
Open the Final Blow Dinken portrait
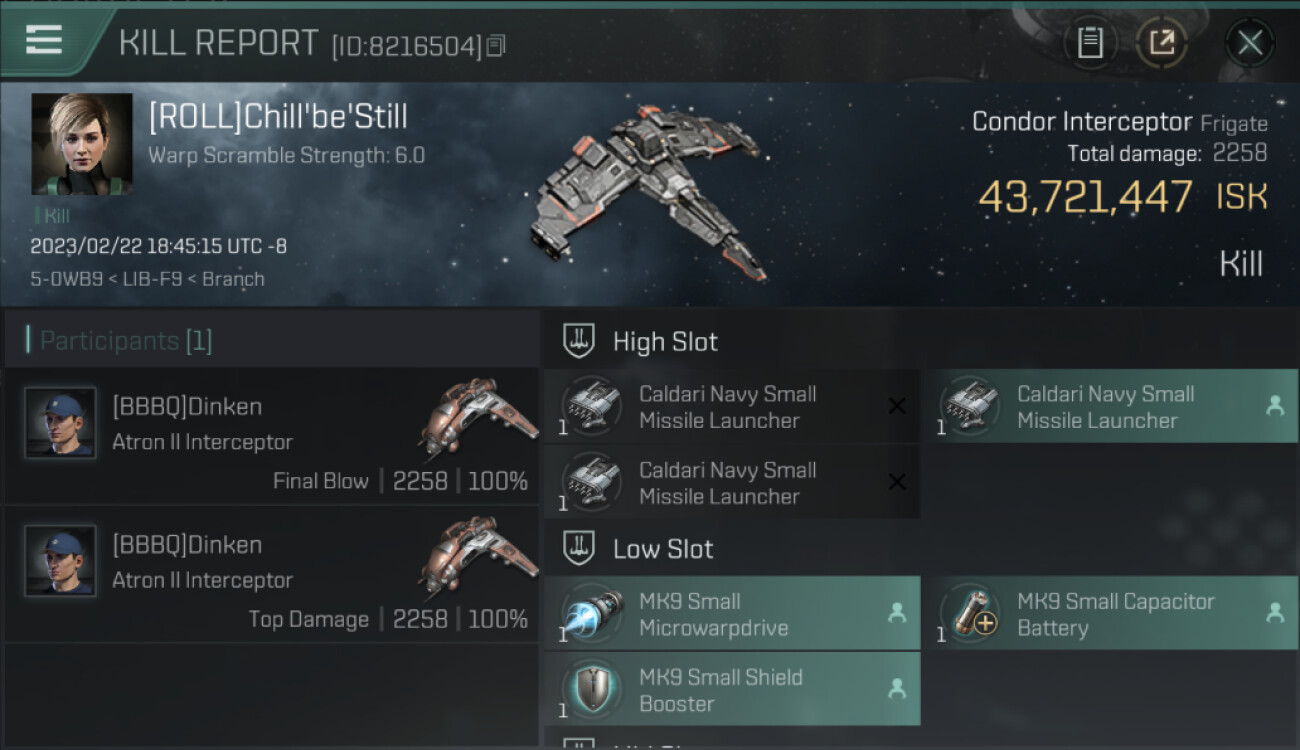tap(60, 423)
